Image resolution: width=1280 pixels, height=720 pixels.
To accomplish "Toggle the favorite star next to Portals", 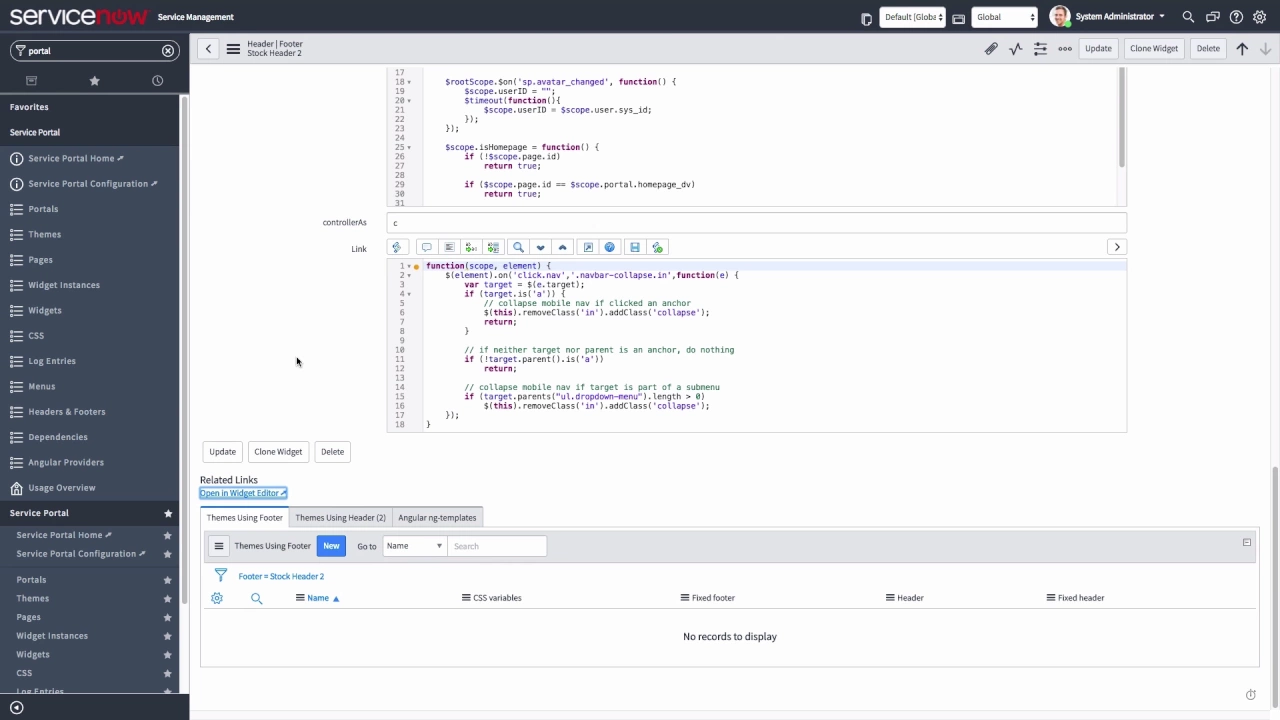I will 167,579.
